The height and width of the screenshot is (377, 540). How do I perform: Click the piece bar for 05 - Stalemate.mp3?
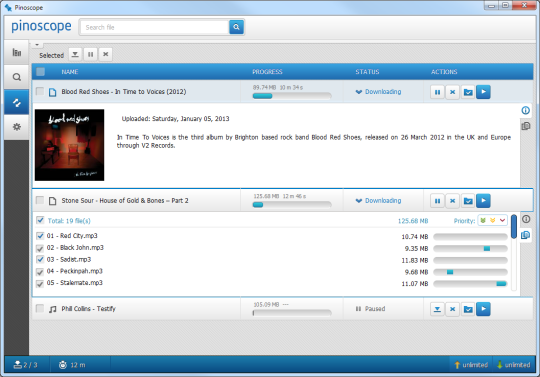(x=470, y=284)
